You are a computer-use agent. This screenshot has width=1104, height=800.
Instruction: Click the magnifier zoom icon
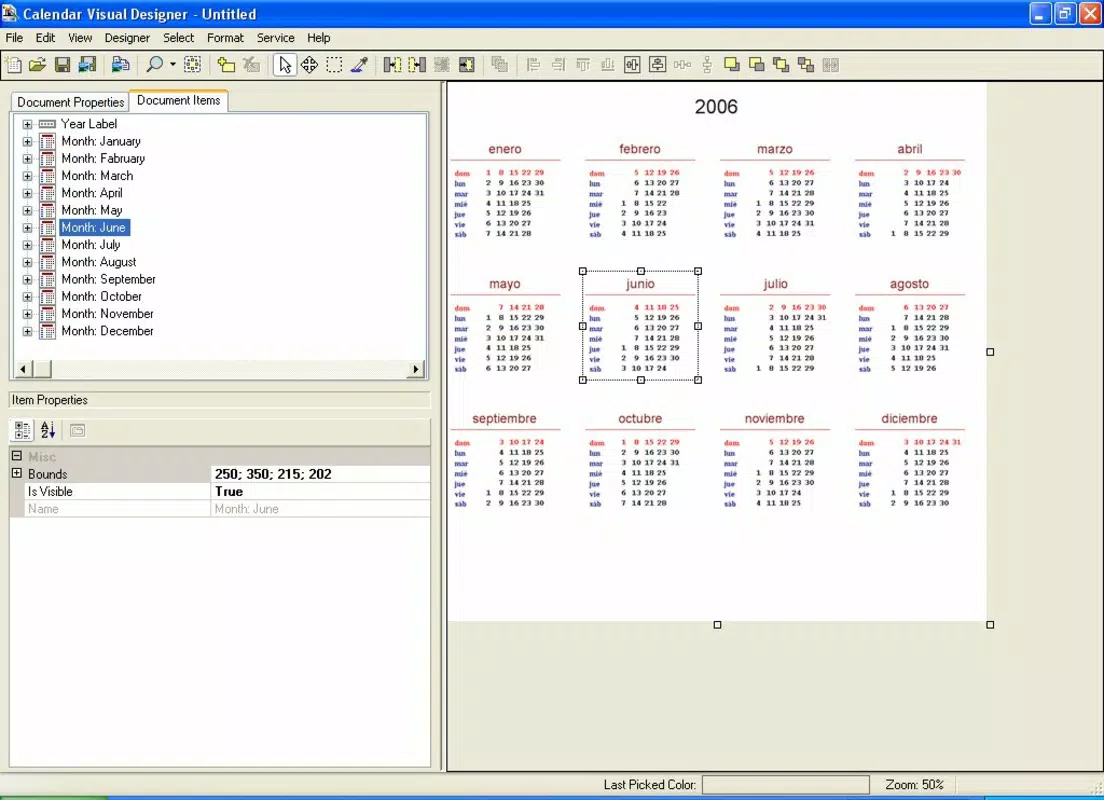click(153, 65)
